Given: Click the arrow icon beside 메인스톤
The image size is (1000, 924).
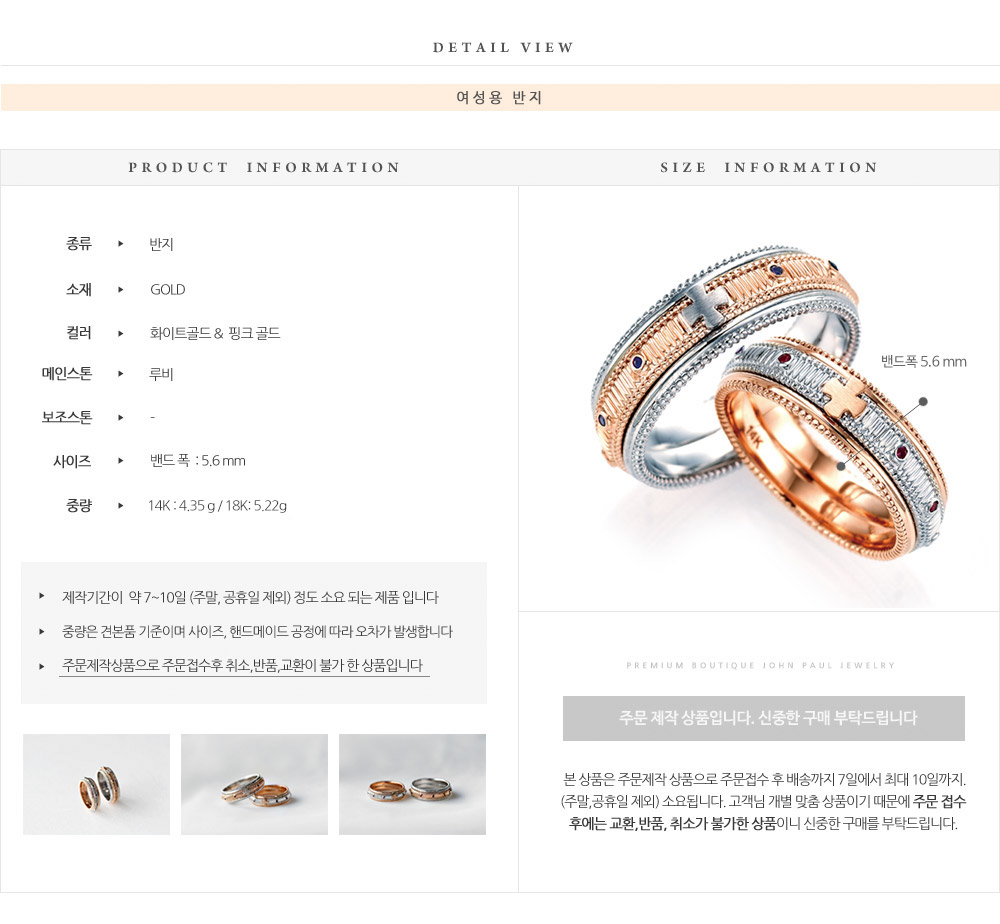Looking at the screenshot, I should tap(121, 374).
